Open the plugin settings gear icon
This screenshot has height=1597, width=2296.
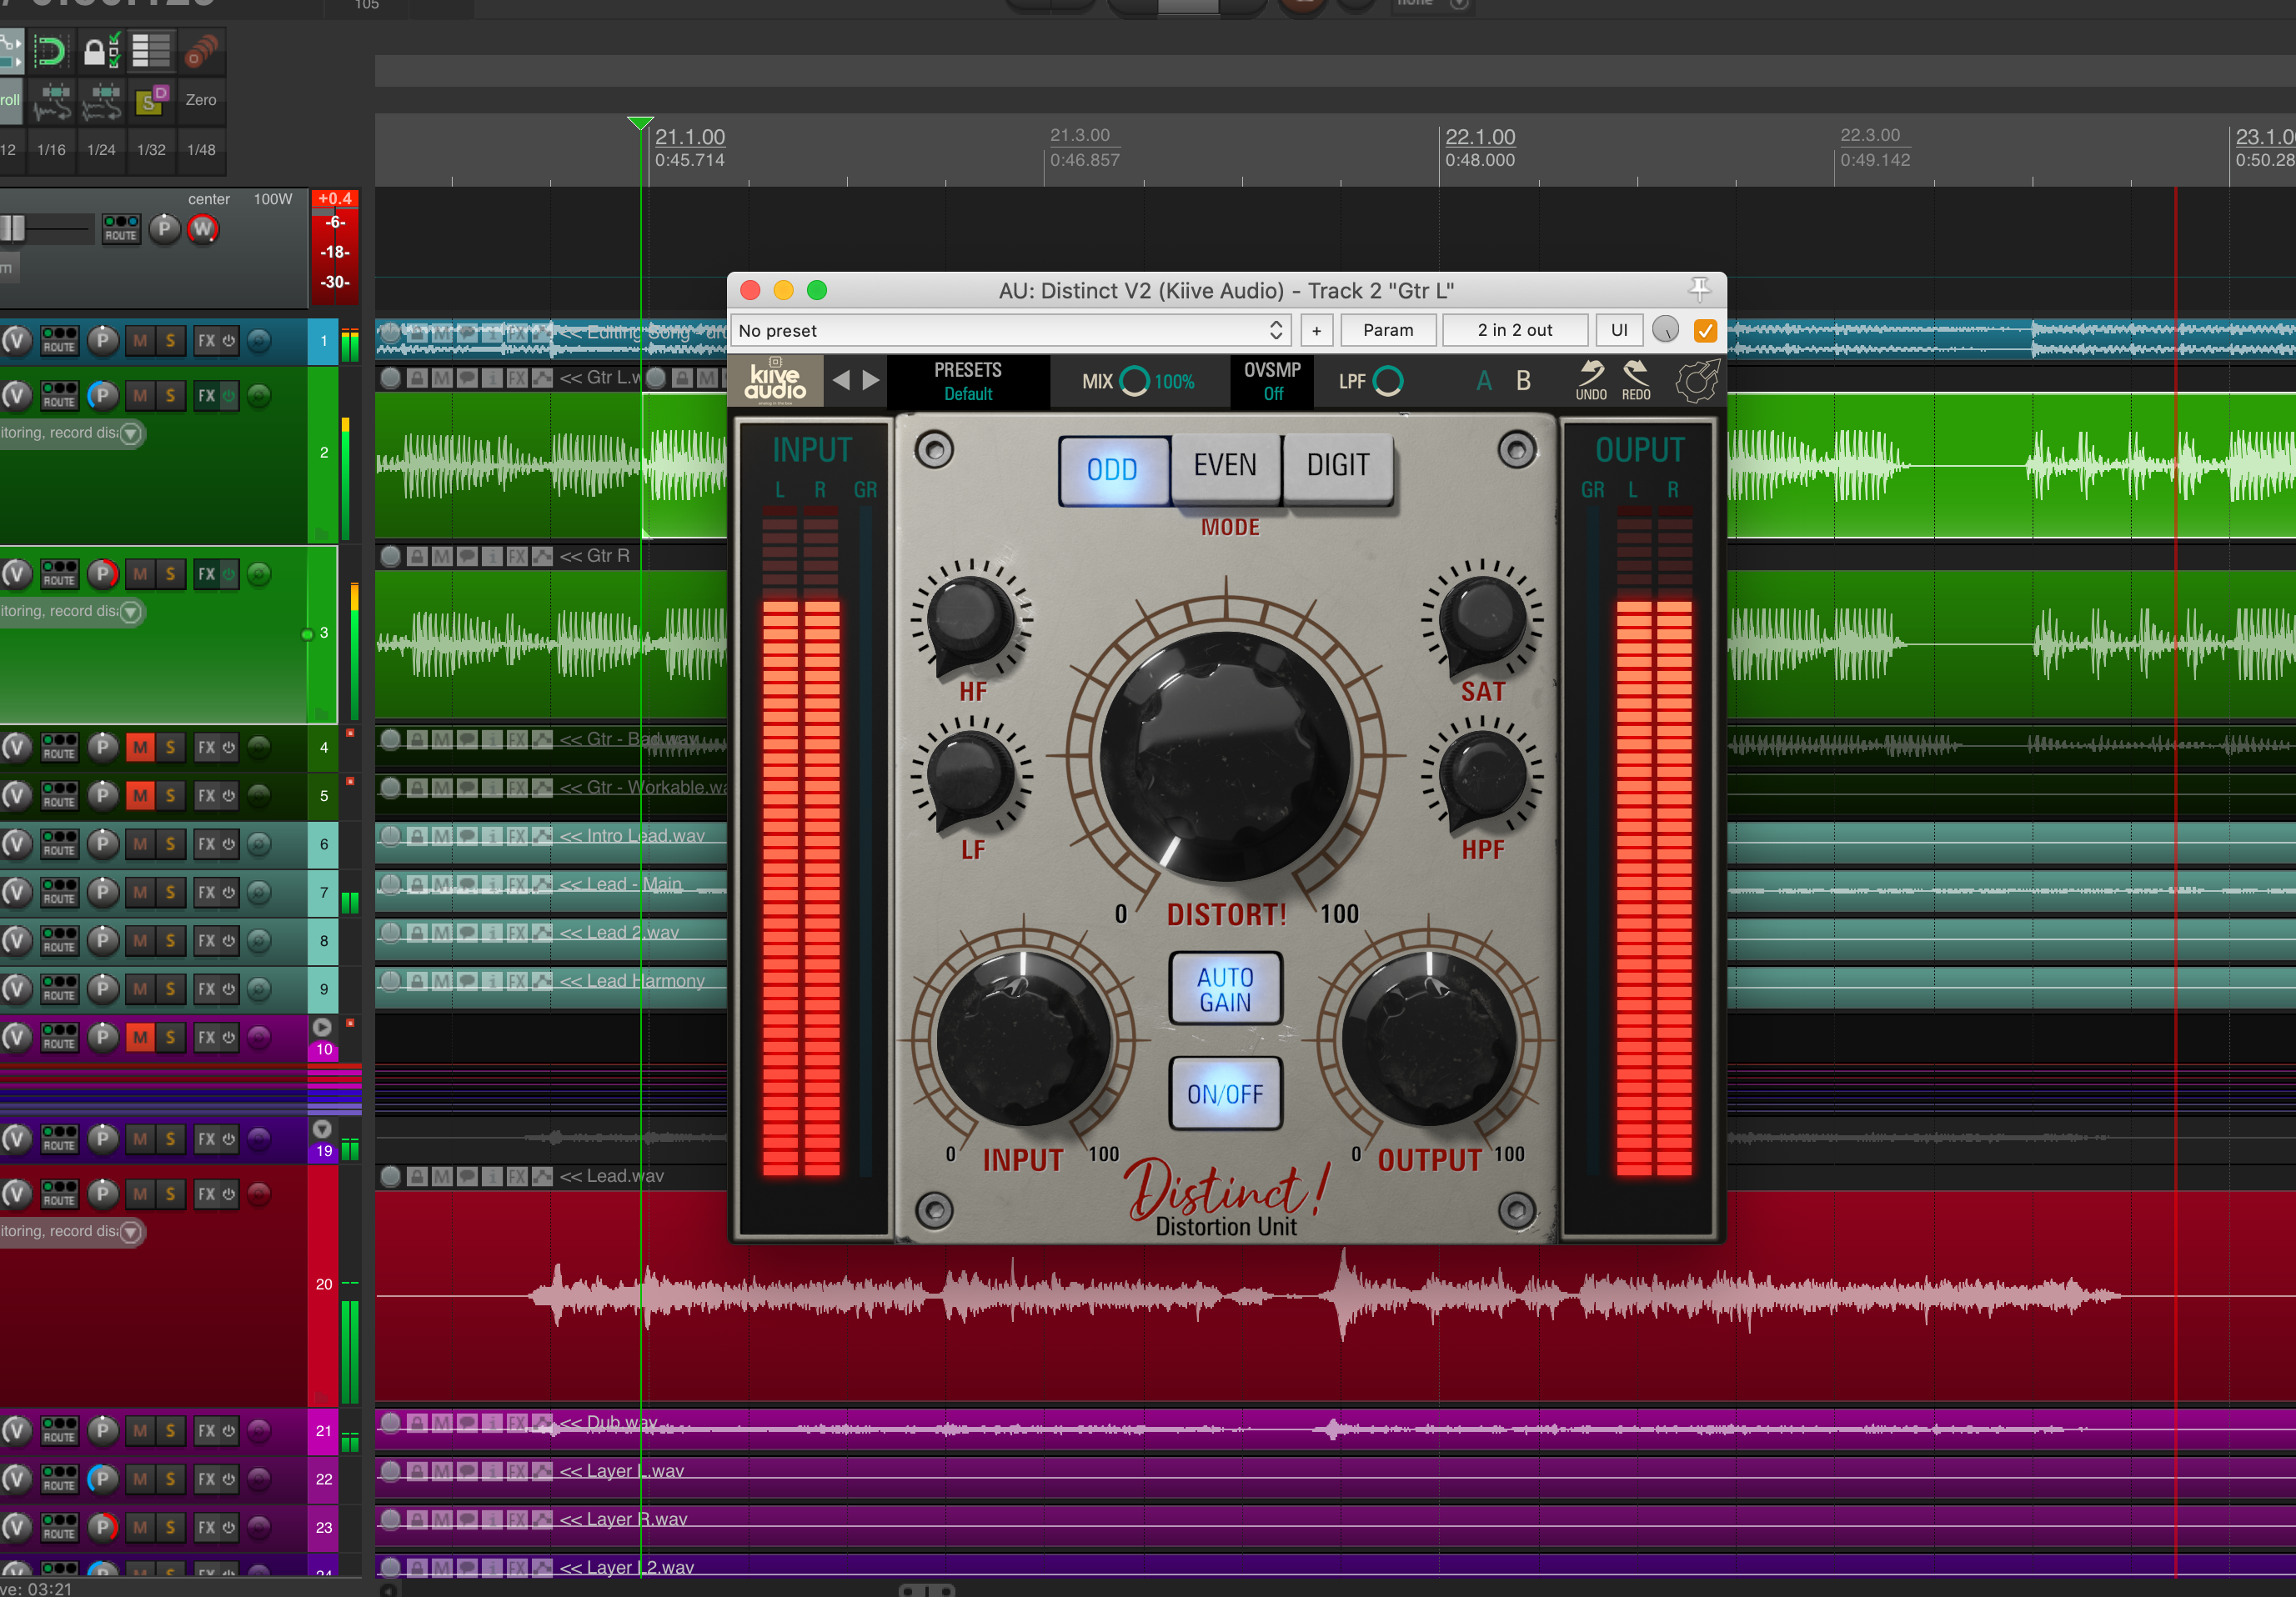[x=1696, y=381]
